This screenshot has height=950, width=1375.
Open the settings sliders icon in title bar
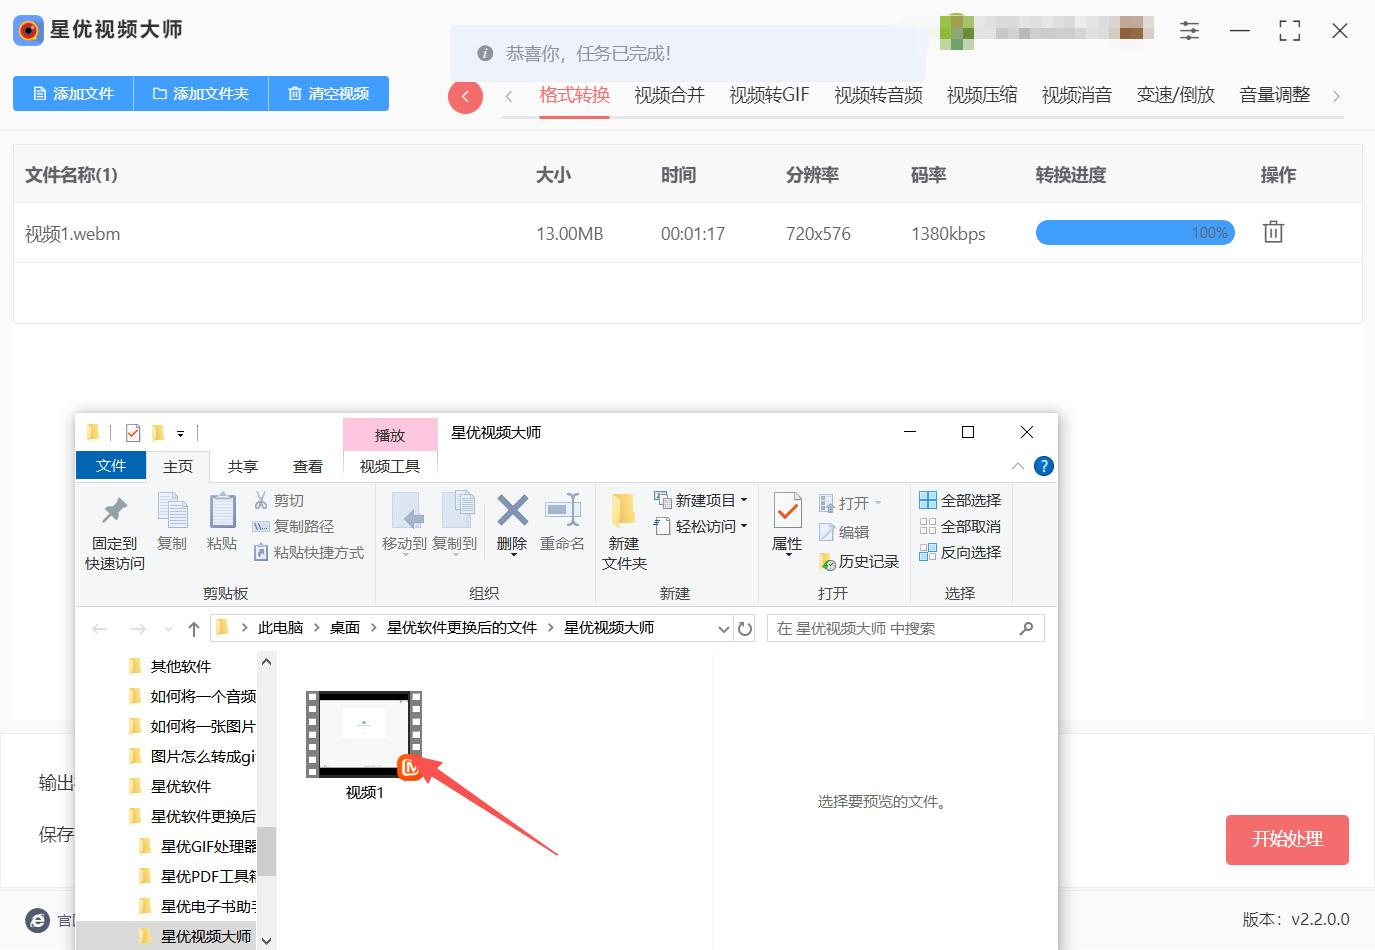(x=1189, y=31)
